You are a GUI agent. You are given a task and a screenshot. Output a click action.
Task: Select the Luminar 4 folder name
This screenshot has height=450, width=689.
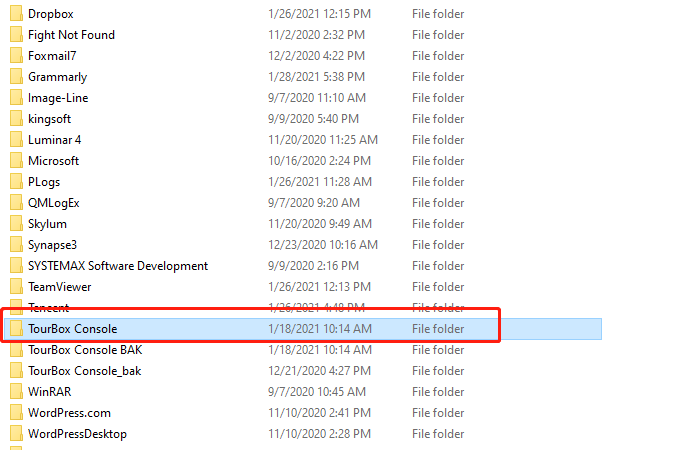54,140
